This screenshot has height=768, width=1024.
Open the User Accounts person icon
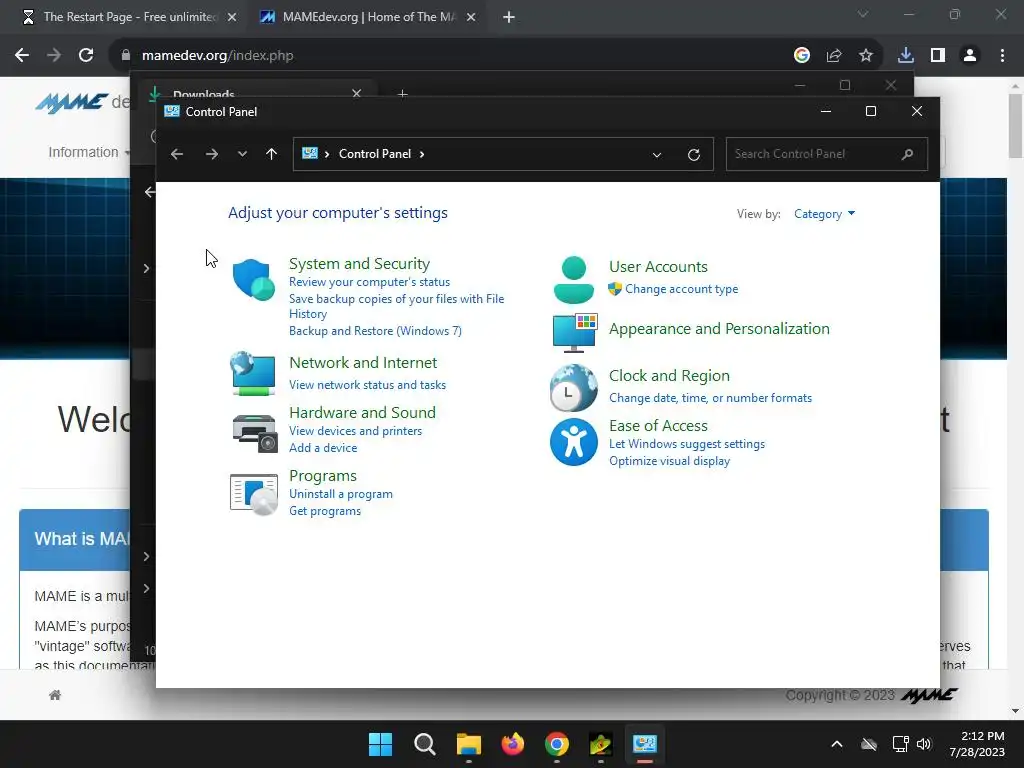tap(573, 280)
